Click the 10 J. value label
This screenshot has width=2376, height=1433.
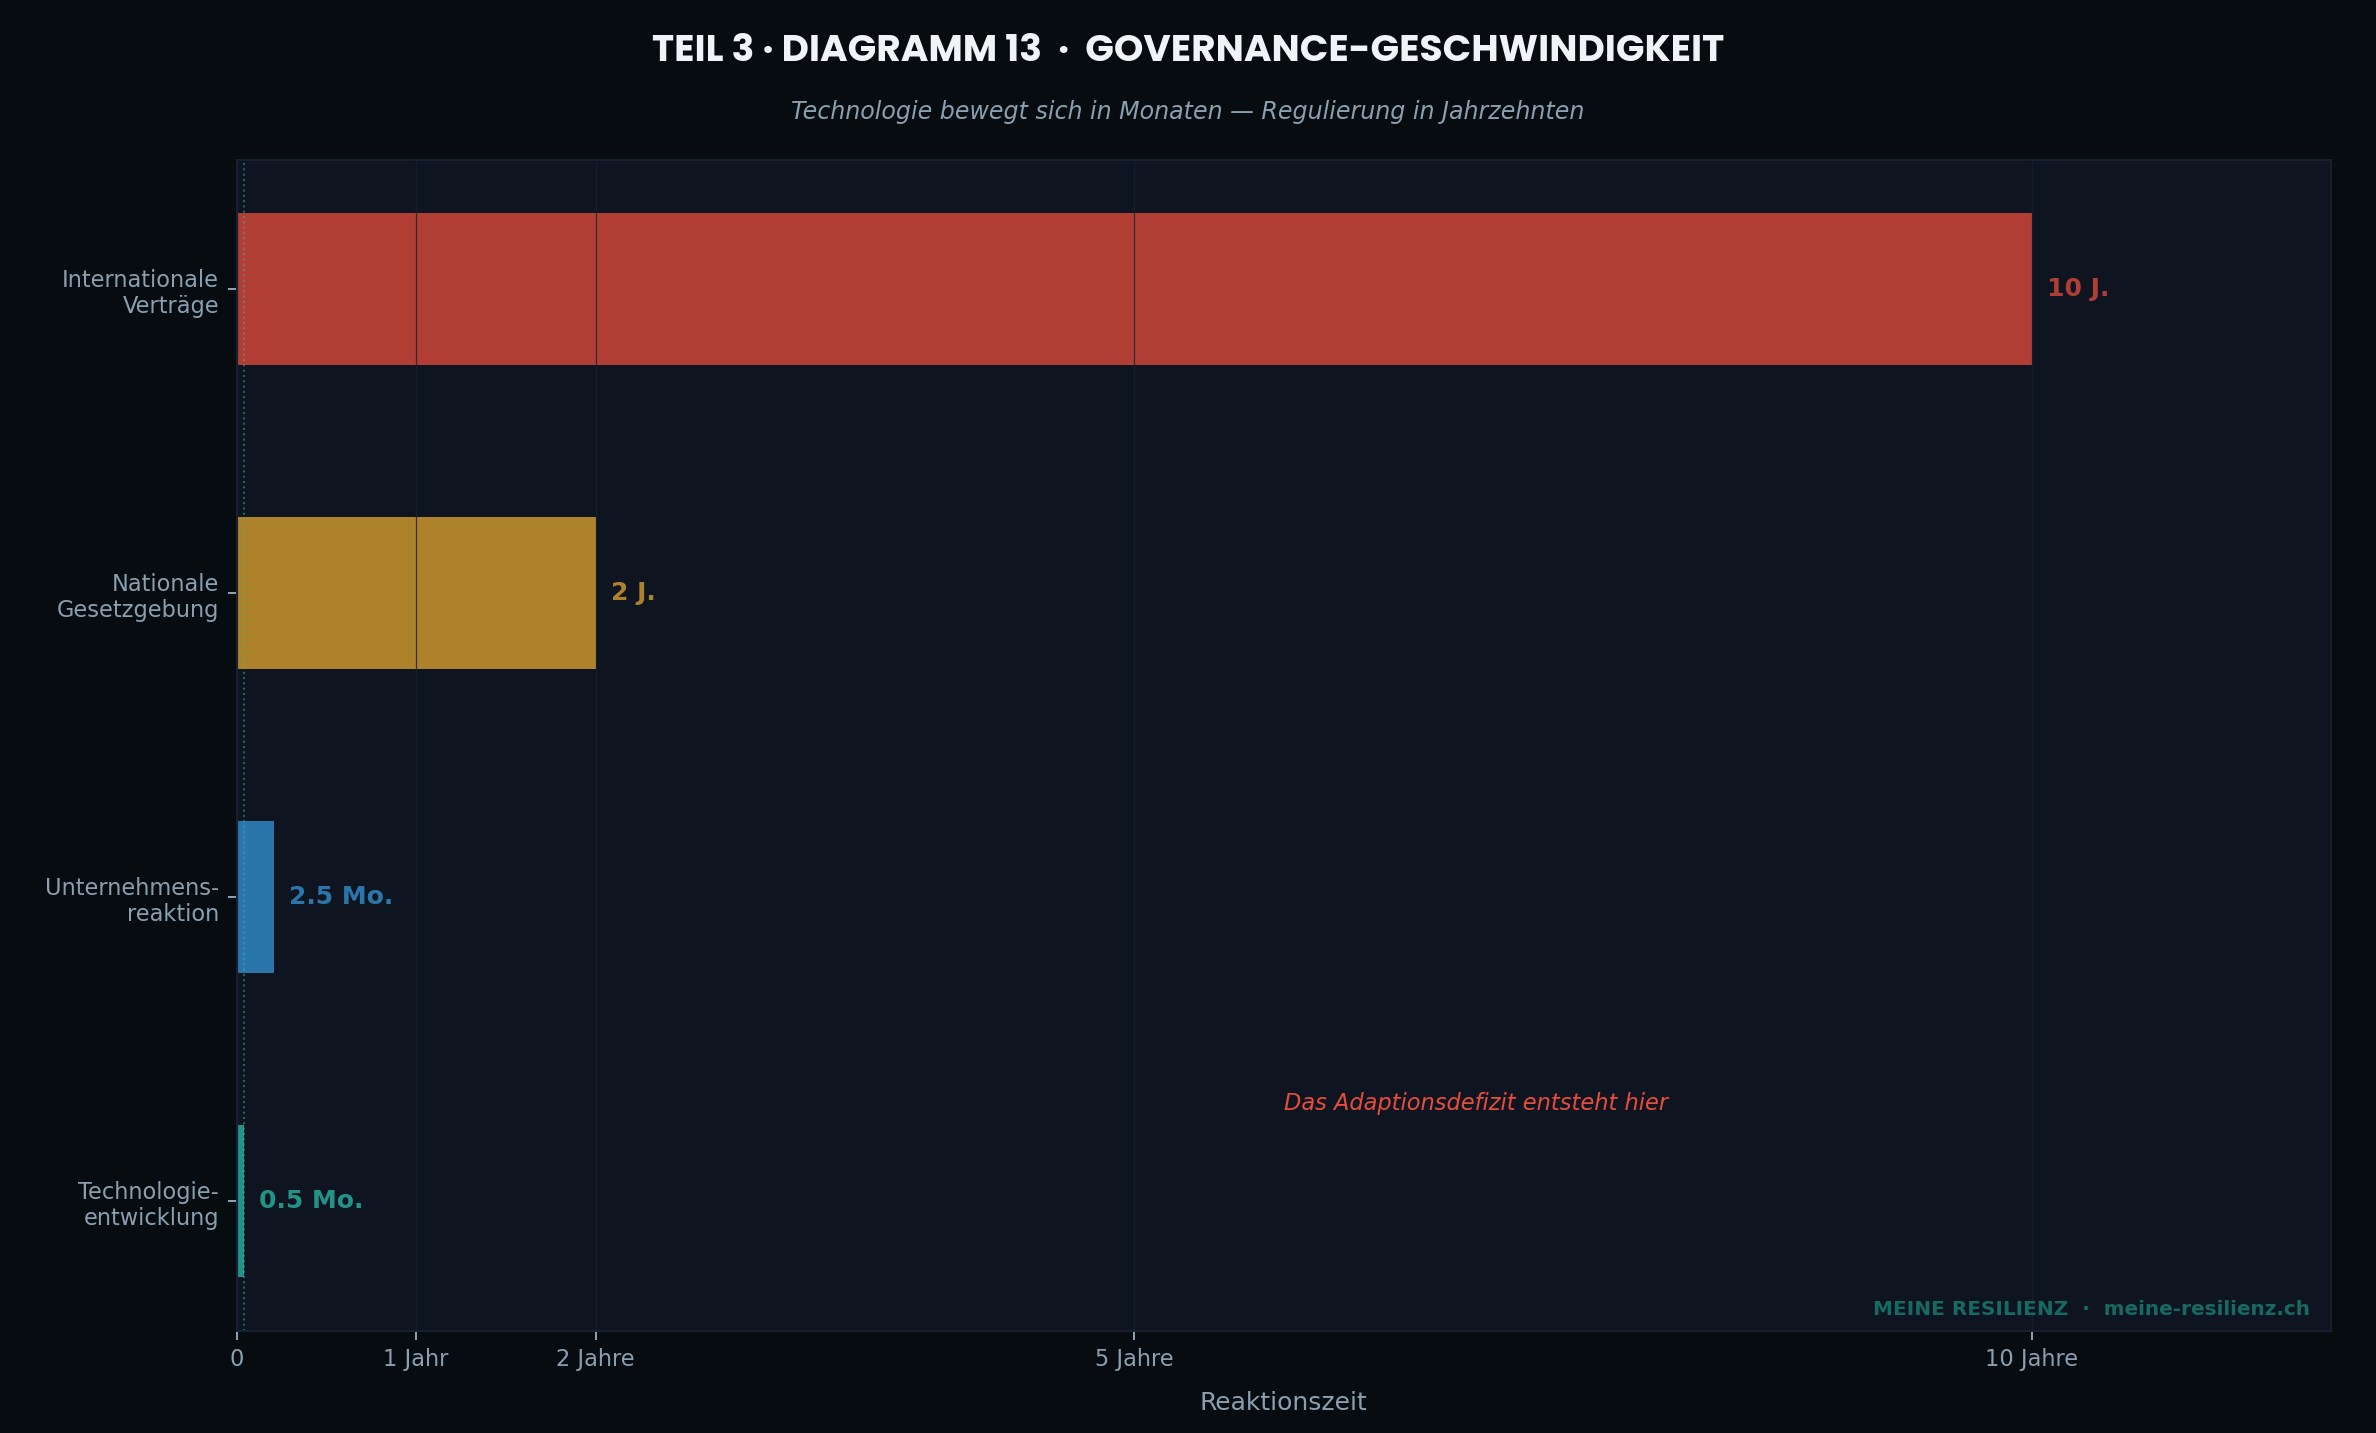click(2075, 289)
